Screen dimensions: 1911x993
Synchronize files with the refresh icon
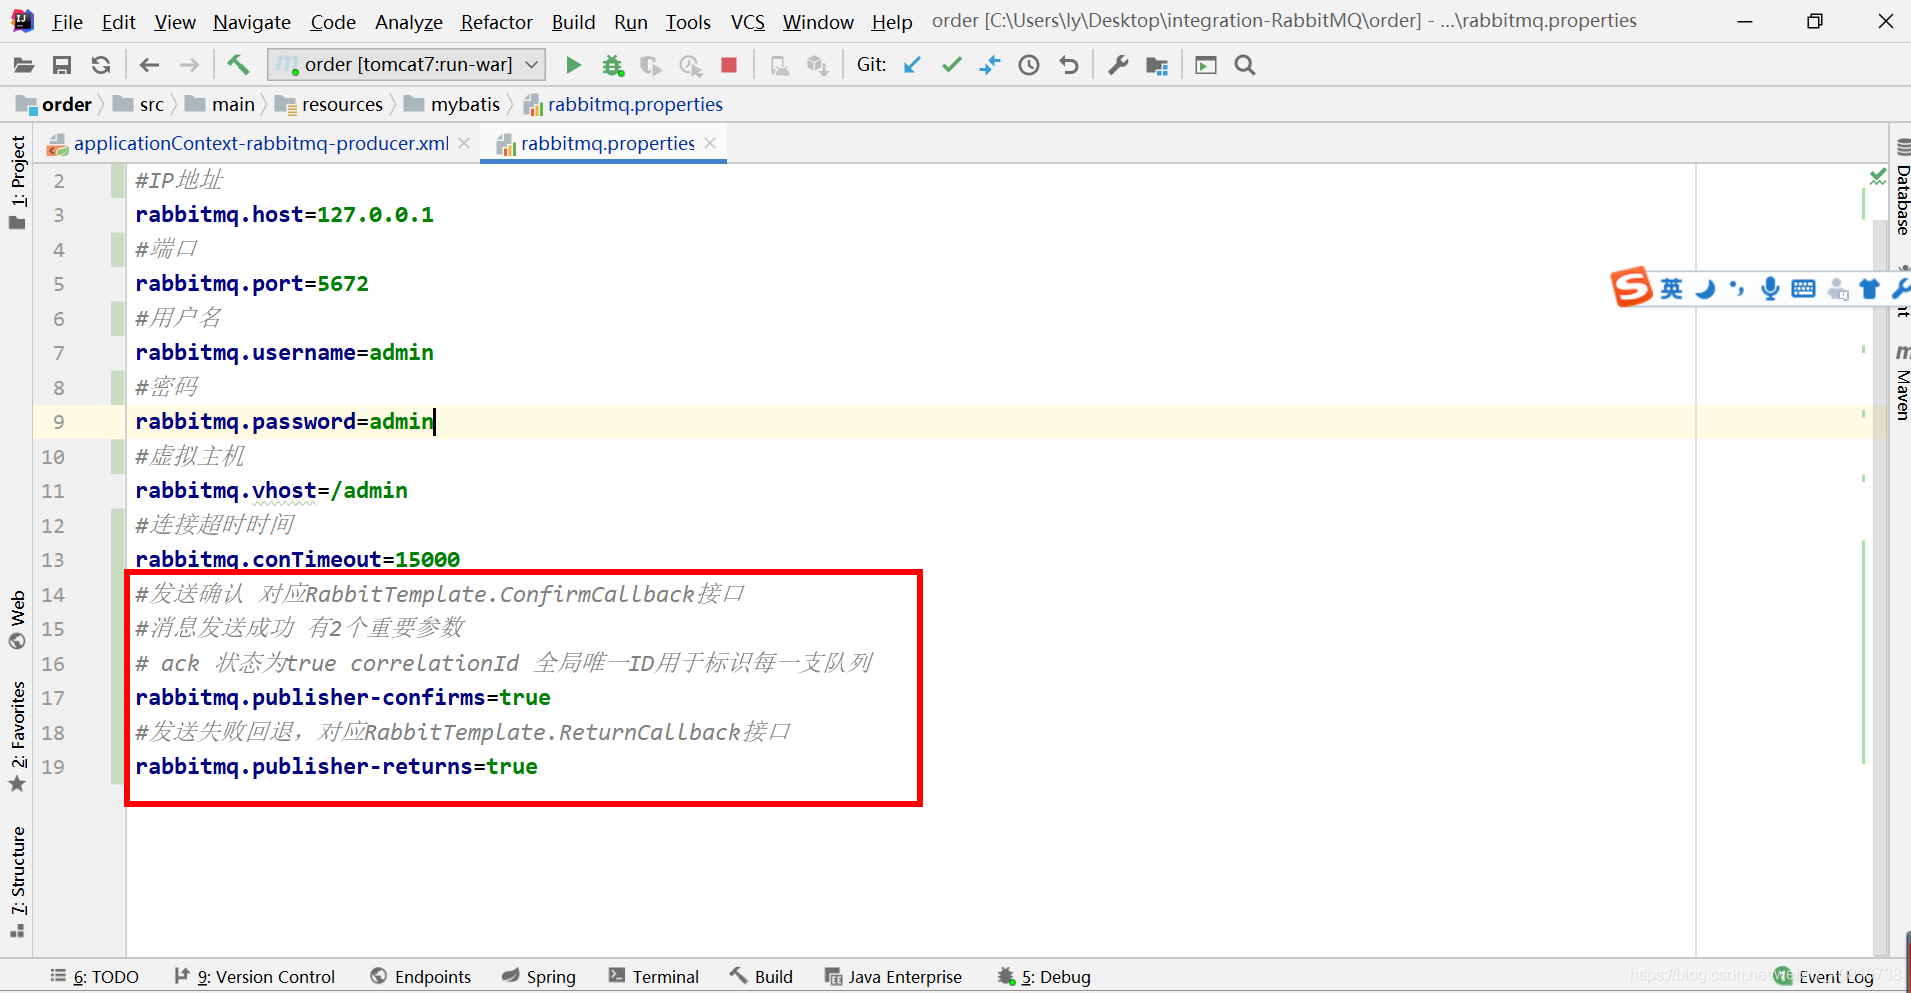101,65
